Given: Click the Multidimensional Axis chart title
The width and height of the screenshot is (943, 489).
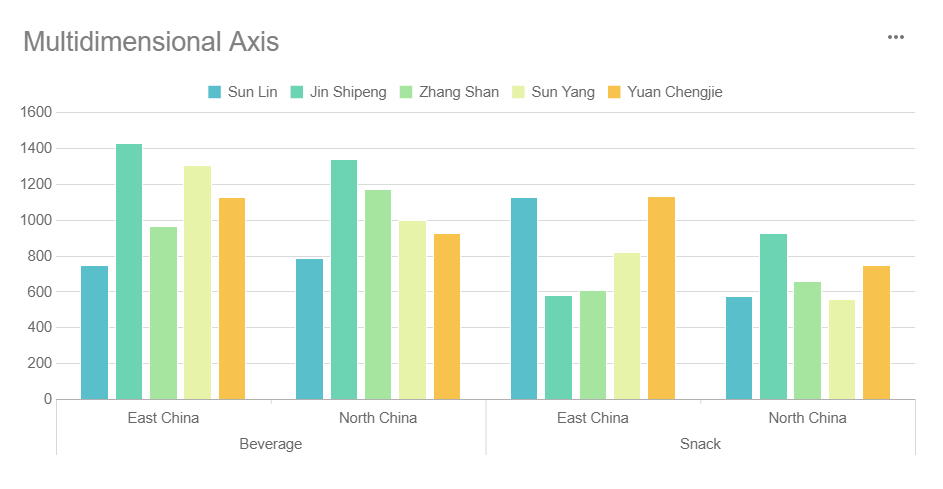Looking at the screenshot, I should click(x=151, y=42).
